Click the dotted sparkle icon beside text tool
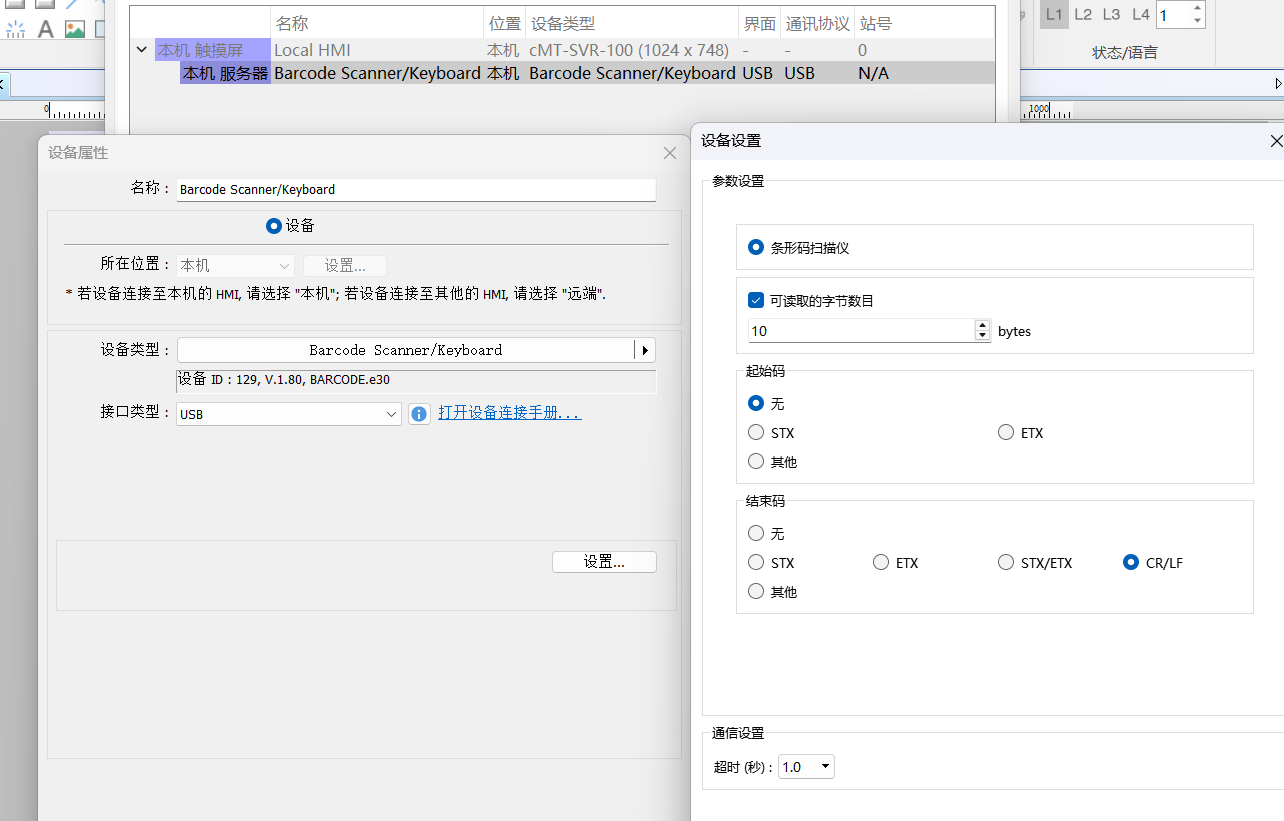1284x821 pixels. [x=16, y=29]
